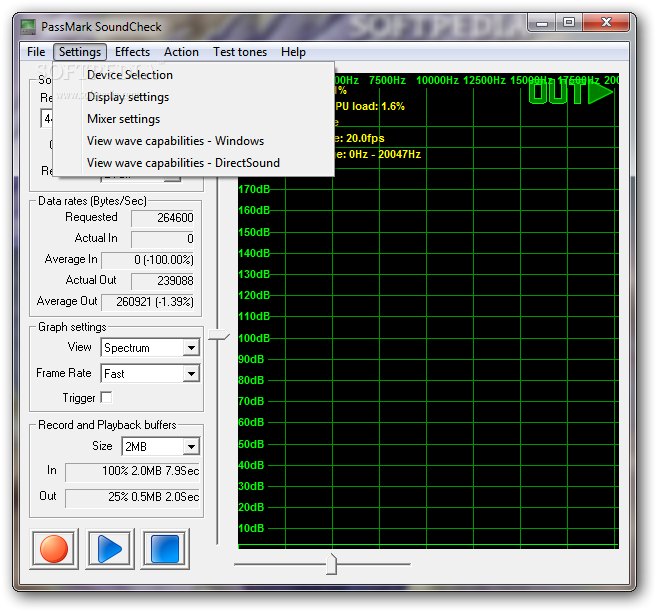Click the 10dB label on the graph

click(x=251, y=528)
